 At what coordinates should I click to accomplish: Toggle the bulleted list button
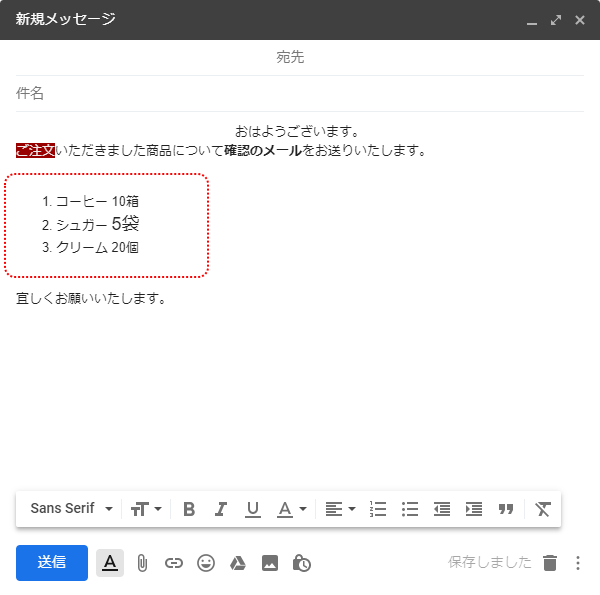[x=410, y=509]
